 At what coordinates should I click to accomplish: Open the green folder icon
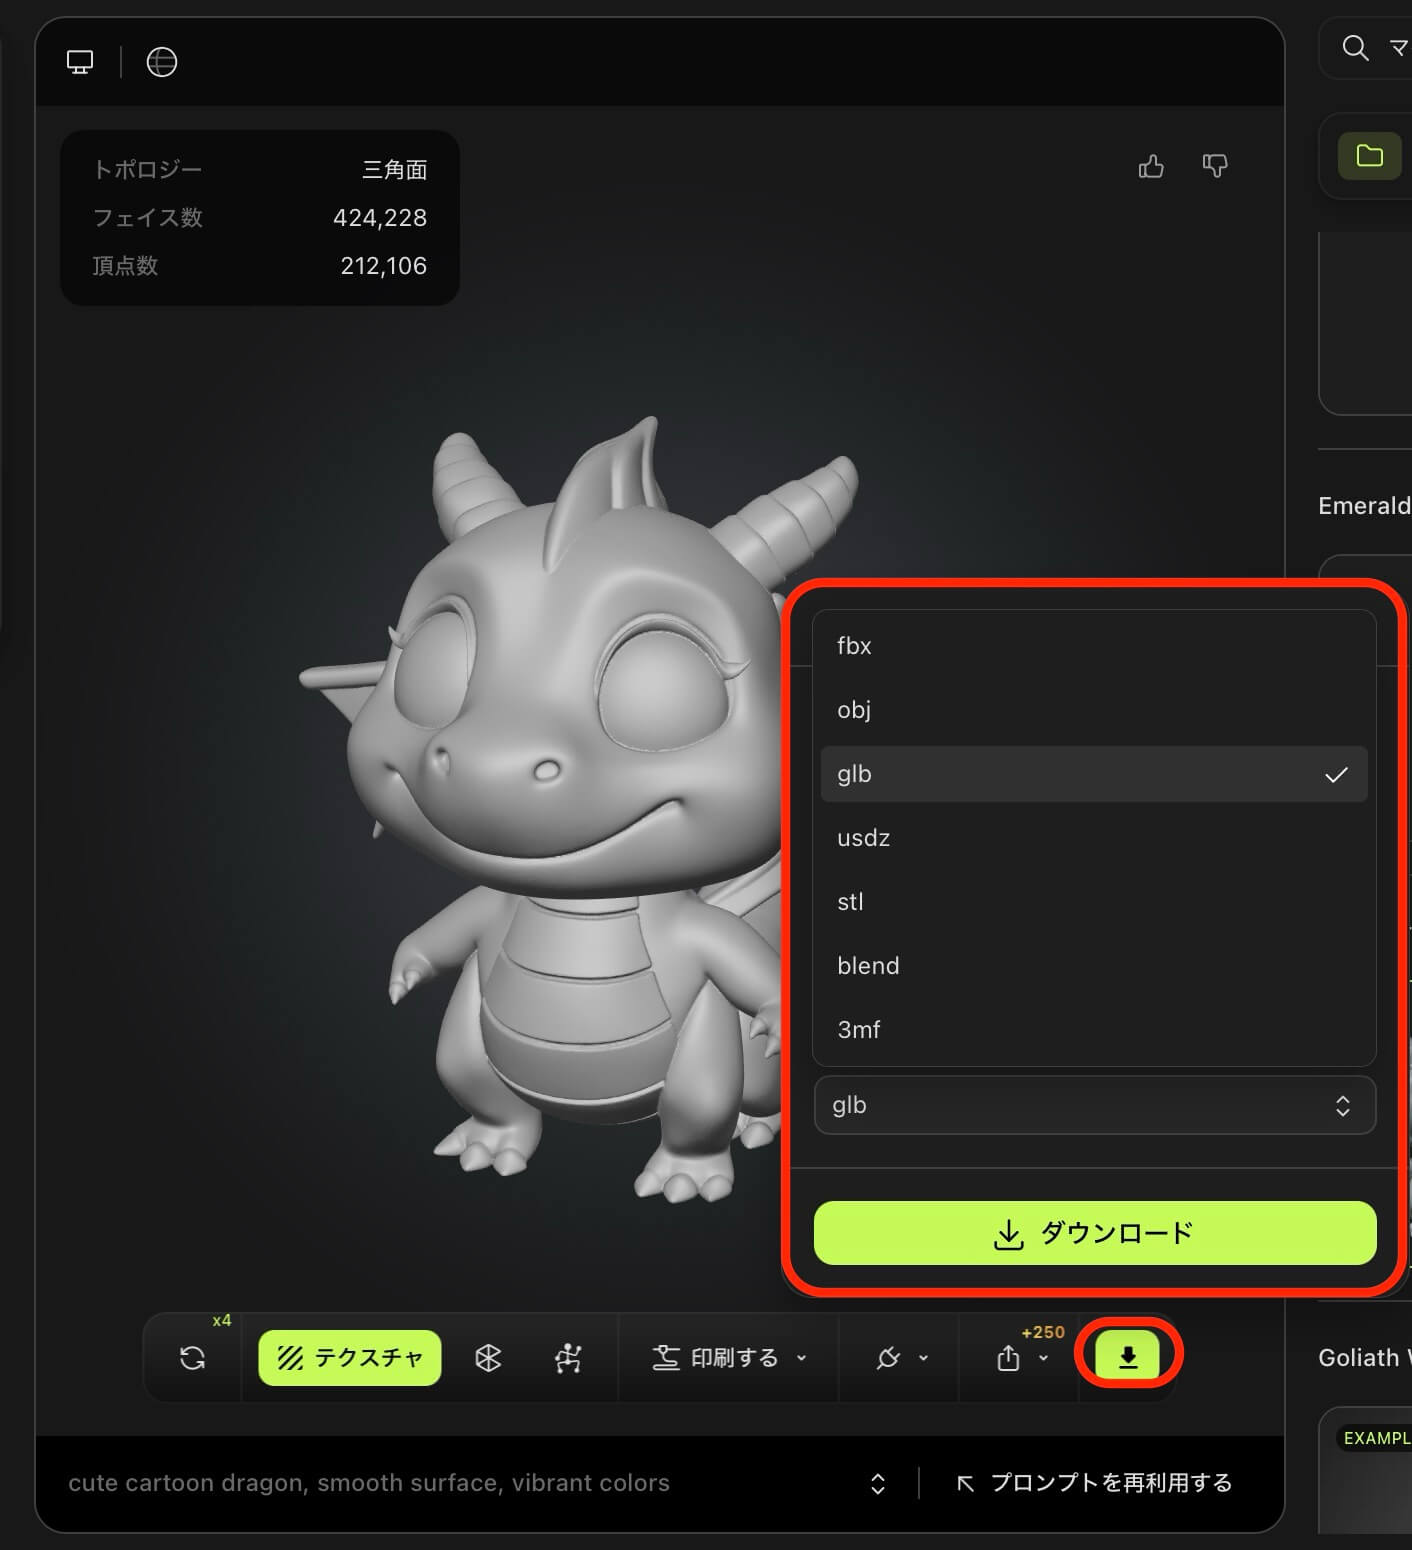point(1369,156)
